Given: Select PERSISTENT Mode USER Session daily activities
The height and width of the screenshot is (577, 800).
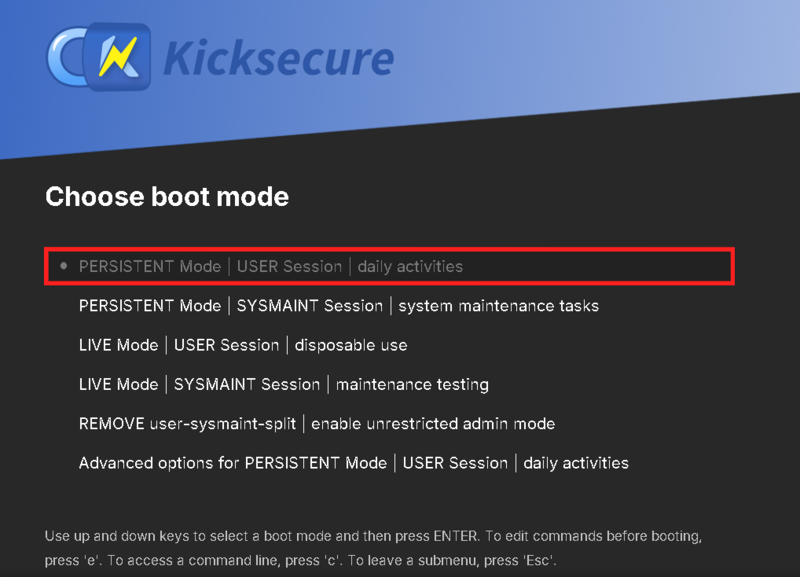Looking at the screenshot, I should pyautogui.click(x=270, y=266).
